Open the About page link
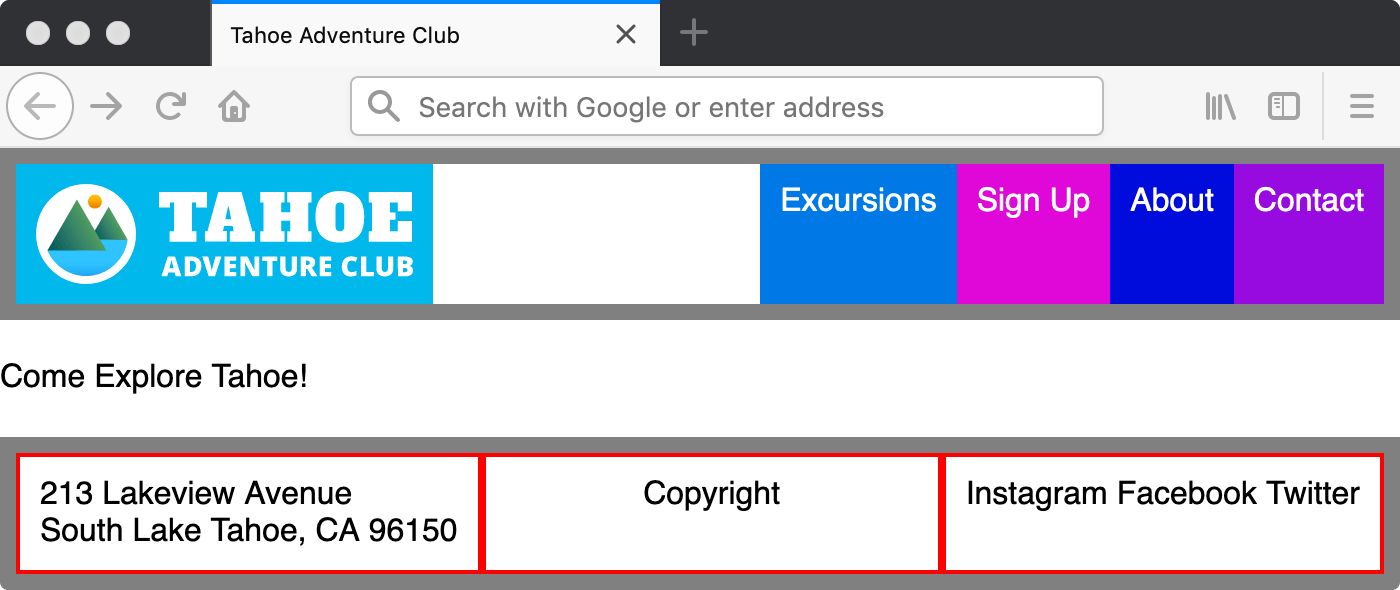 coord(1171,200)
